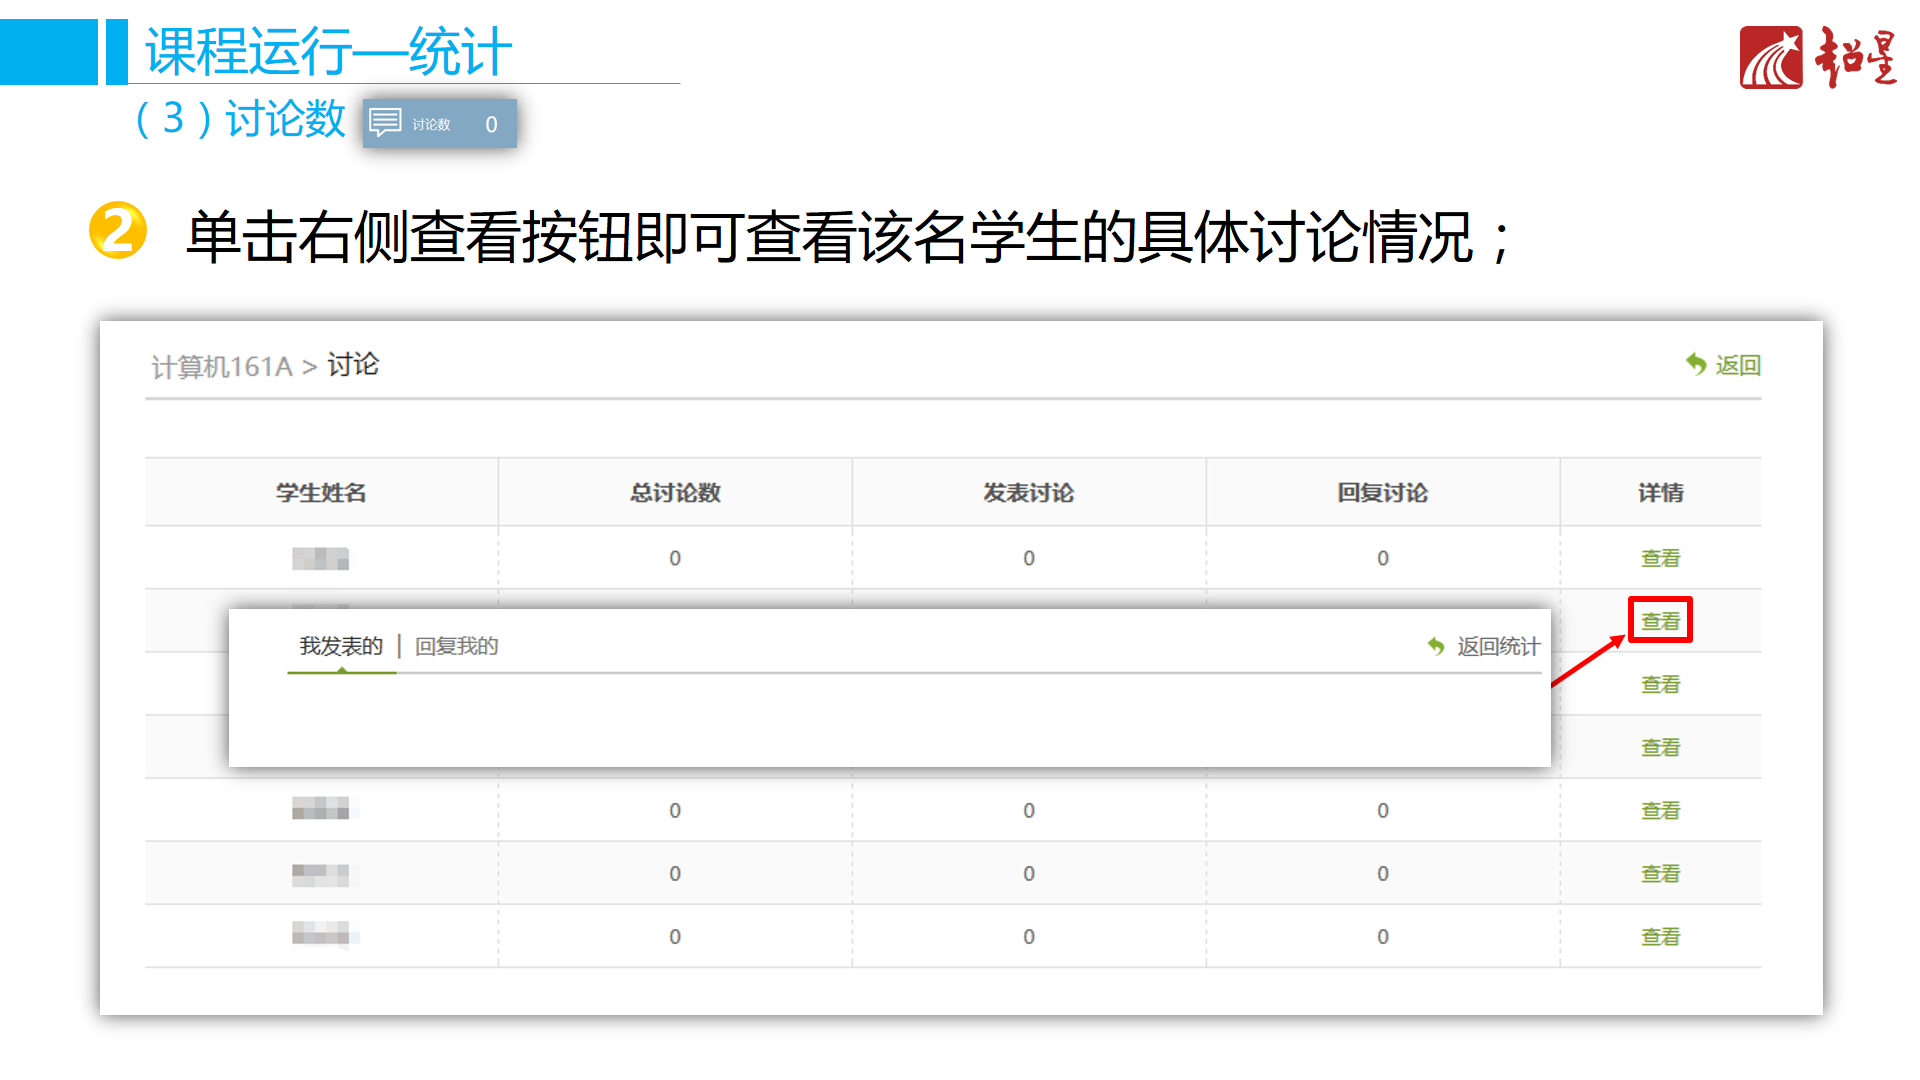This screenshot has width=1920, height=1080.
Task: Click 查看 in the fourth student row
Action: tap(1660, 747)
